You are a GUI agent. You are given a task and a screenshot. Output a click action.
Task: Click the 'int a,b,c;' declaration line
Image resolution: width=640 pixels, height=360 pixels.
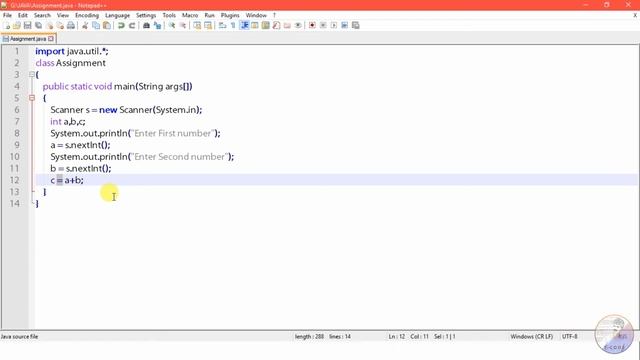point(68,121)
